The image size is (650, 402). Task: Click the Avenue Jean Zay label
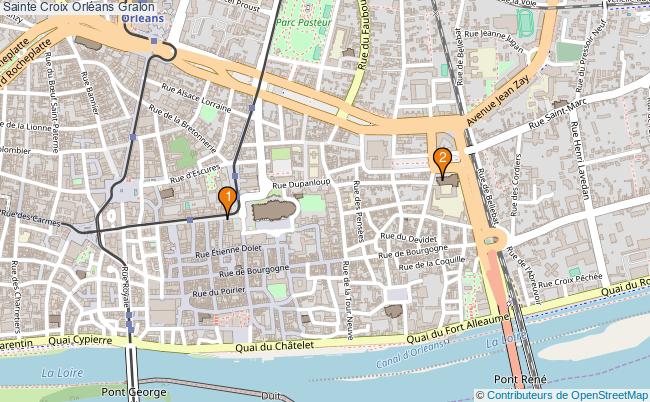[x=498, y=100]
